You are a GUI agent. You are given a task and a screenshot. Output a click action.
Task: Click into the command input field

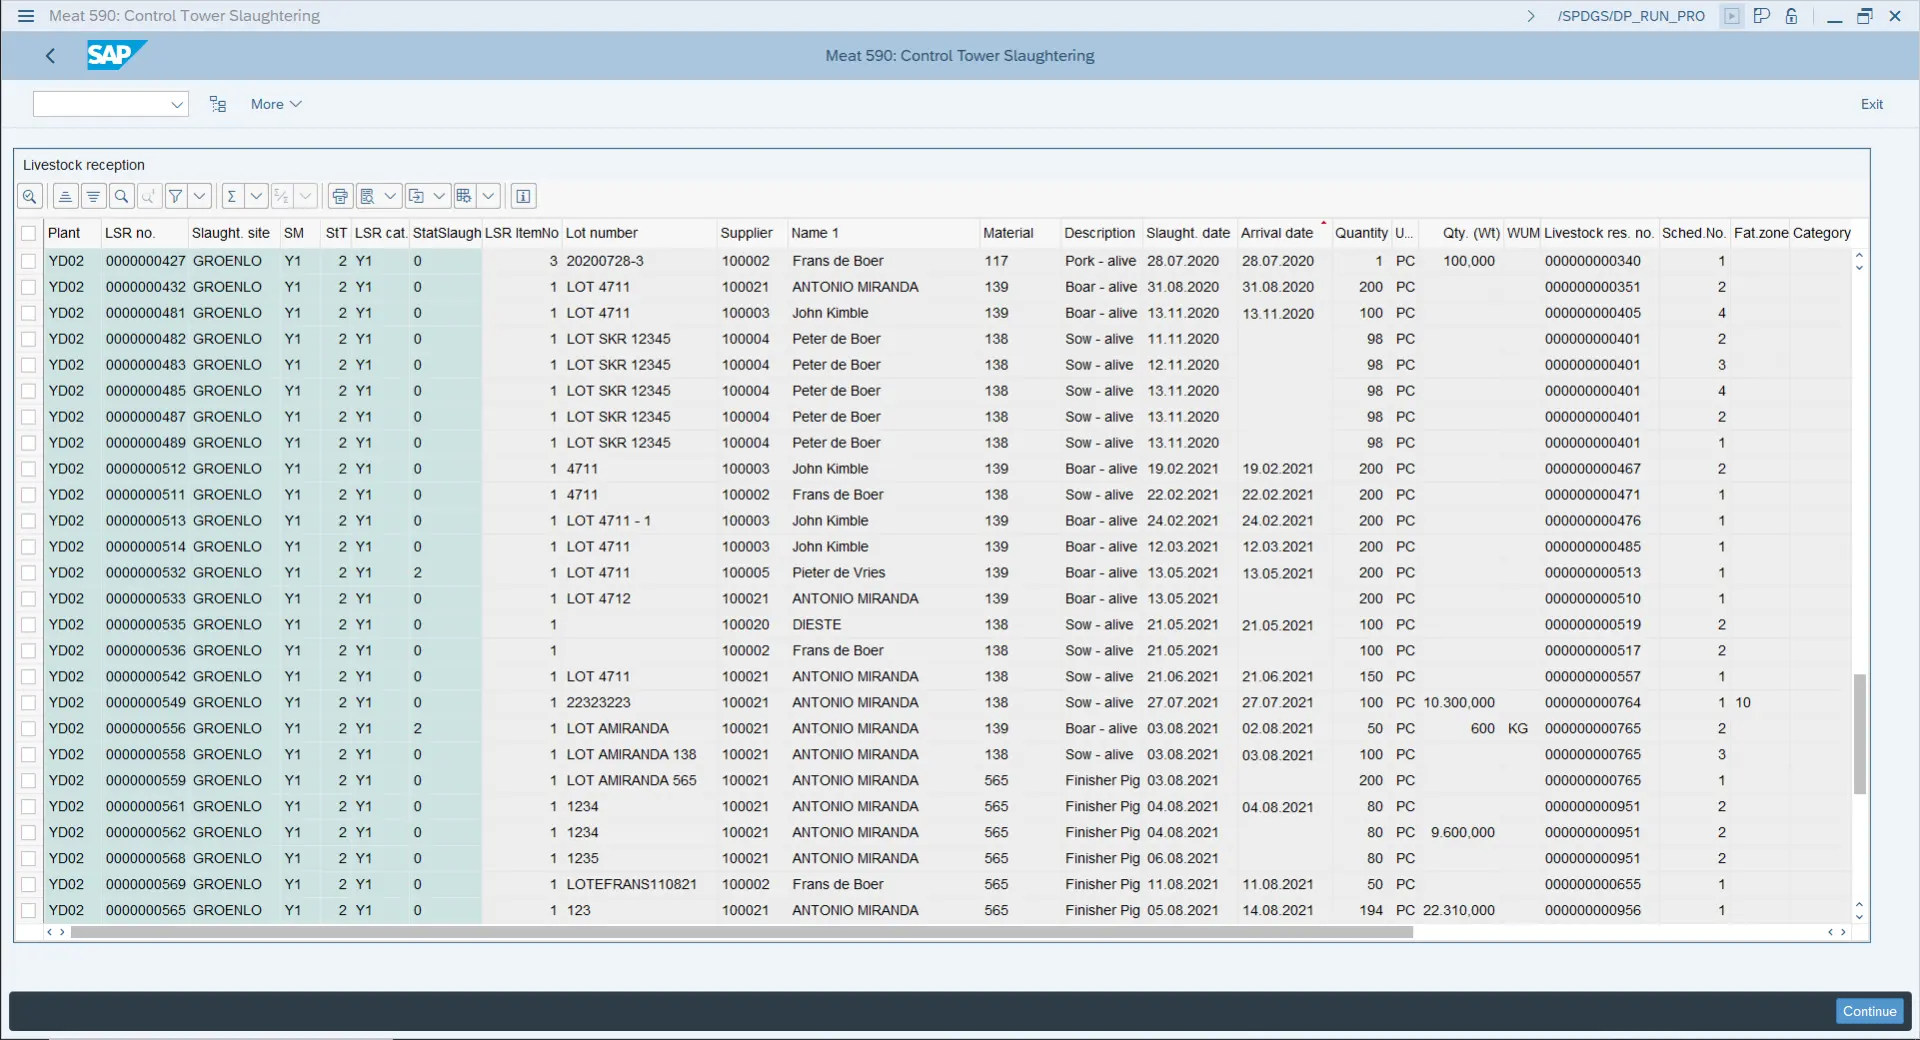[x=100, y=104]
